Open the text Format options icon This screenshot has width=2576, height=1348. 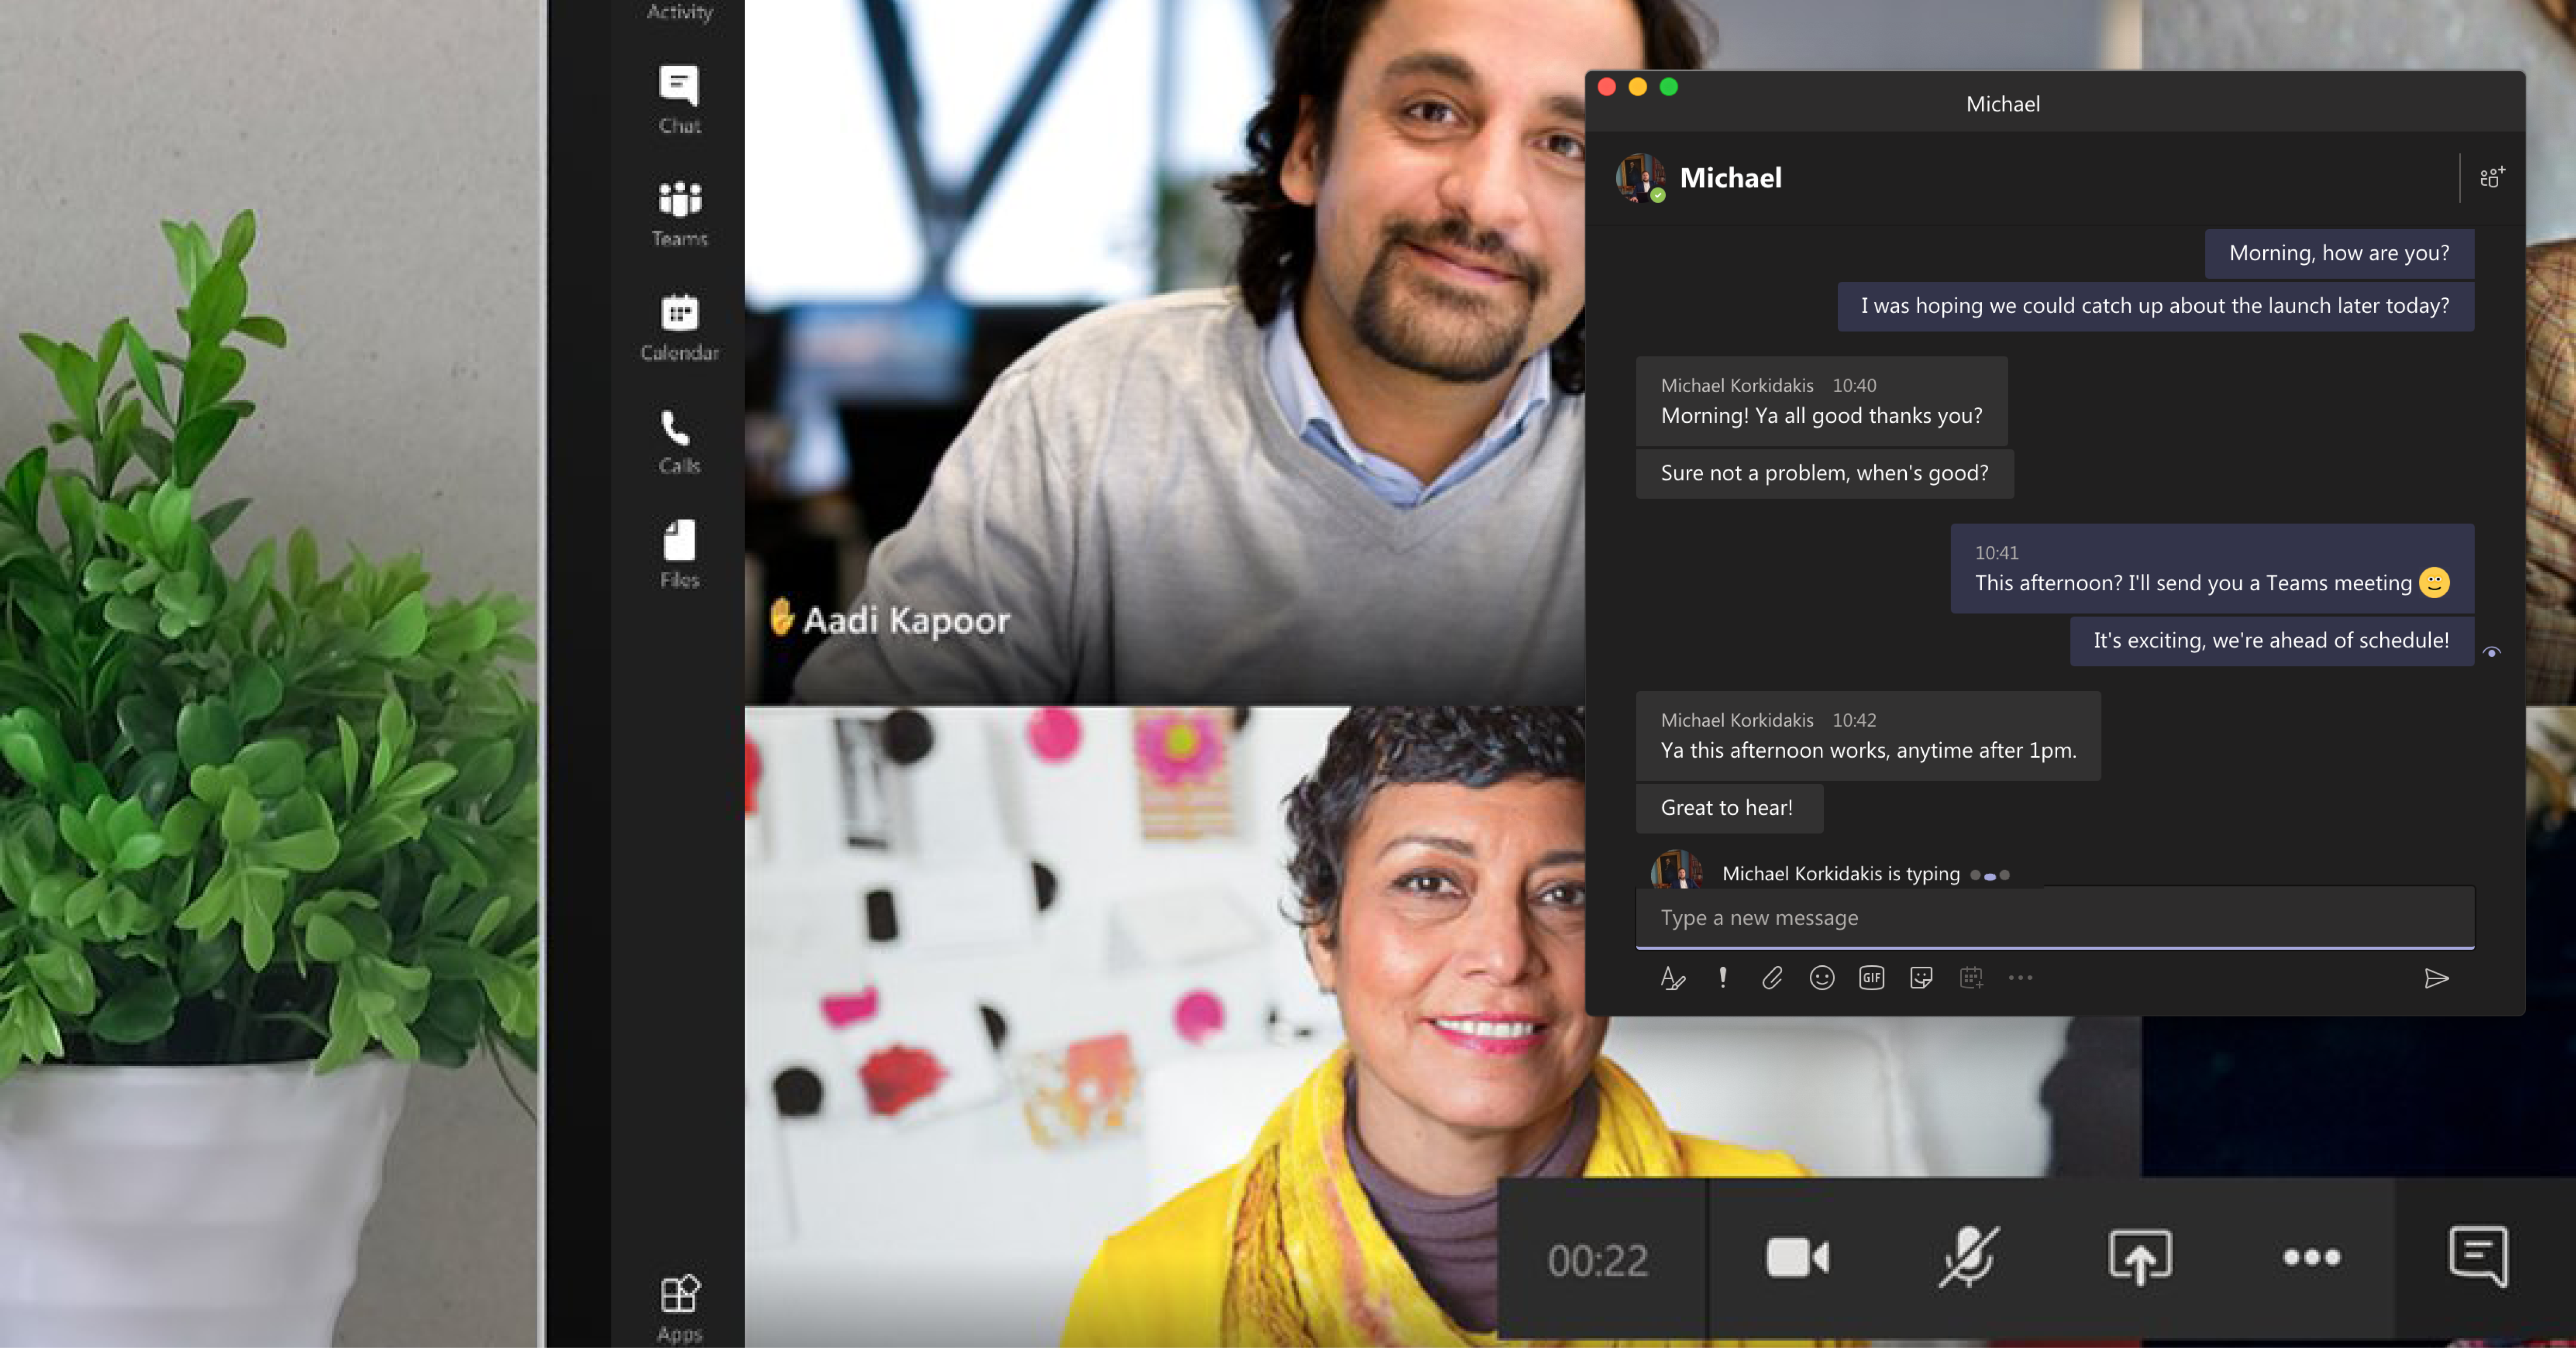click(1672, 978)
